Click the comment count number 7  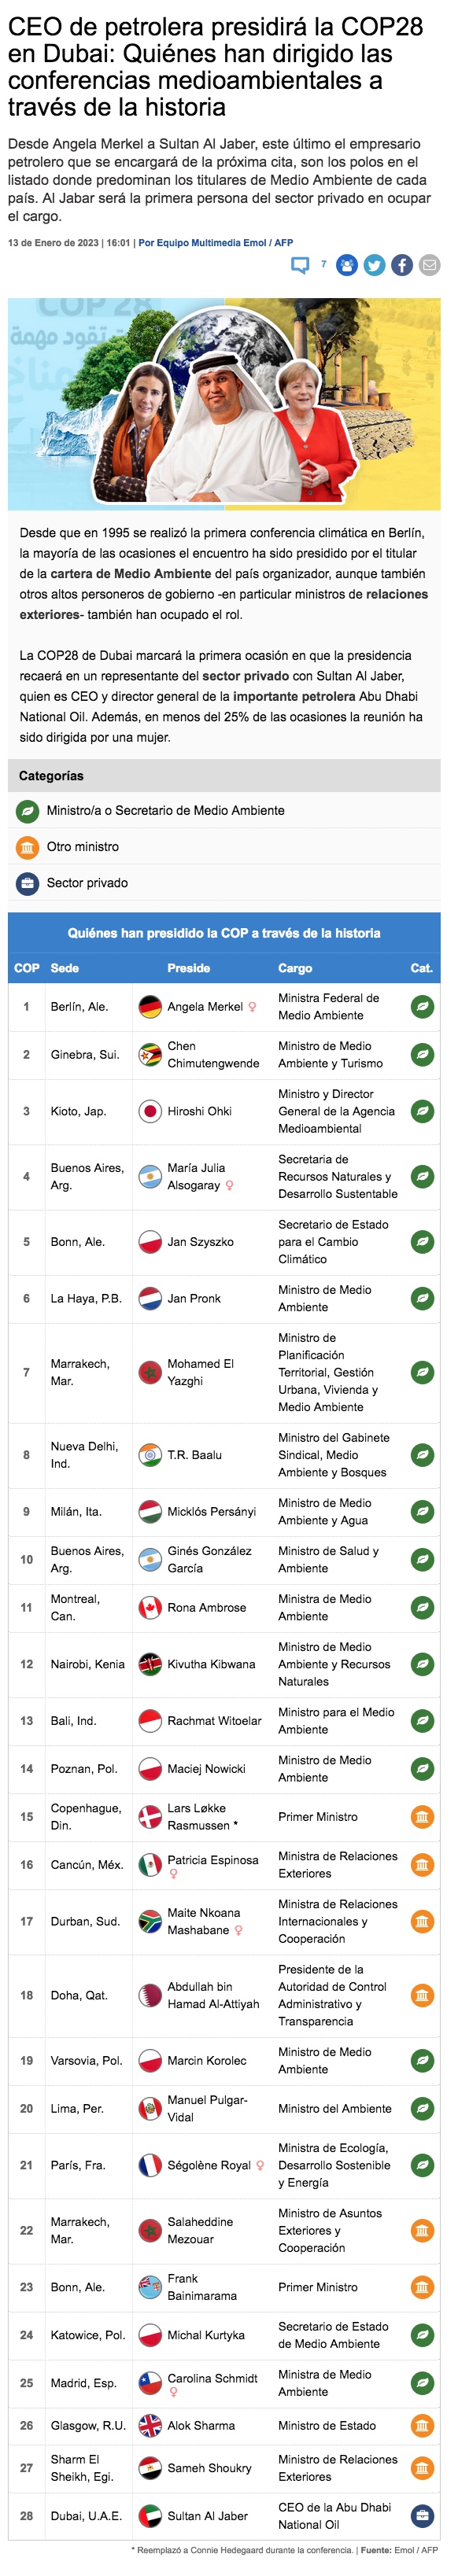[x=323, y=264]
